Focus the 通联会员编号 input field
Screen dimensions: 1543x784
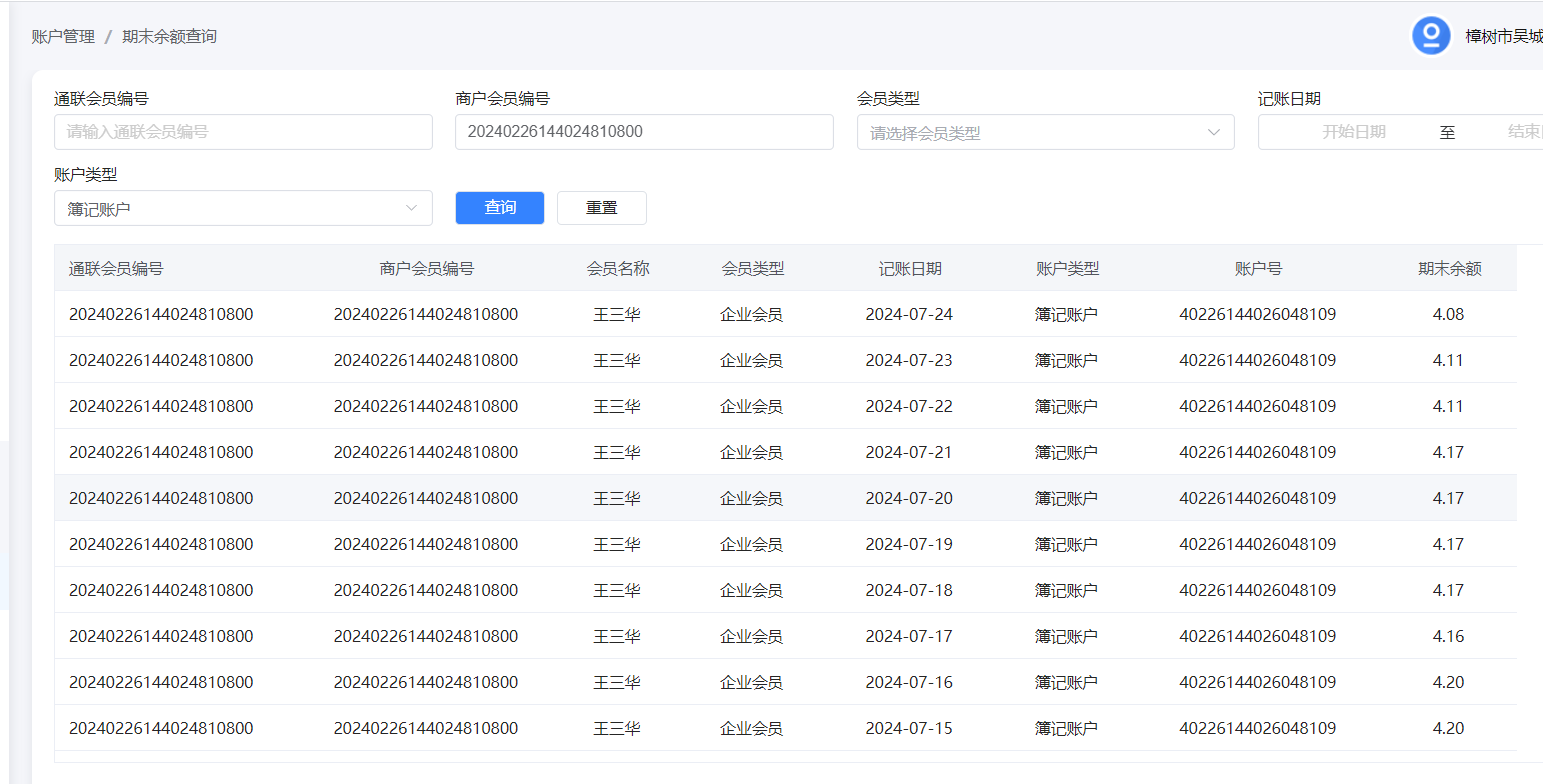point(243,132)
